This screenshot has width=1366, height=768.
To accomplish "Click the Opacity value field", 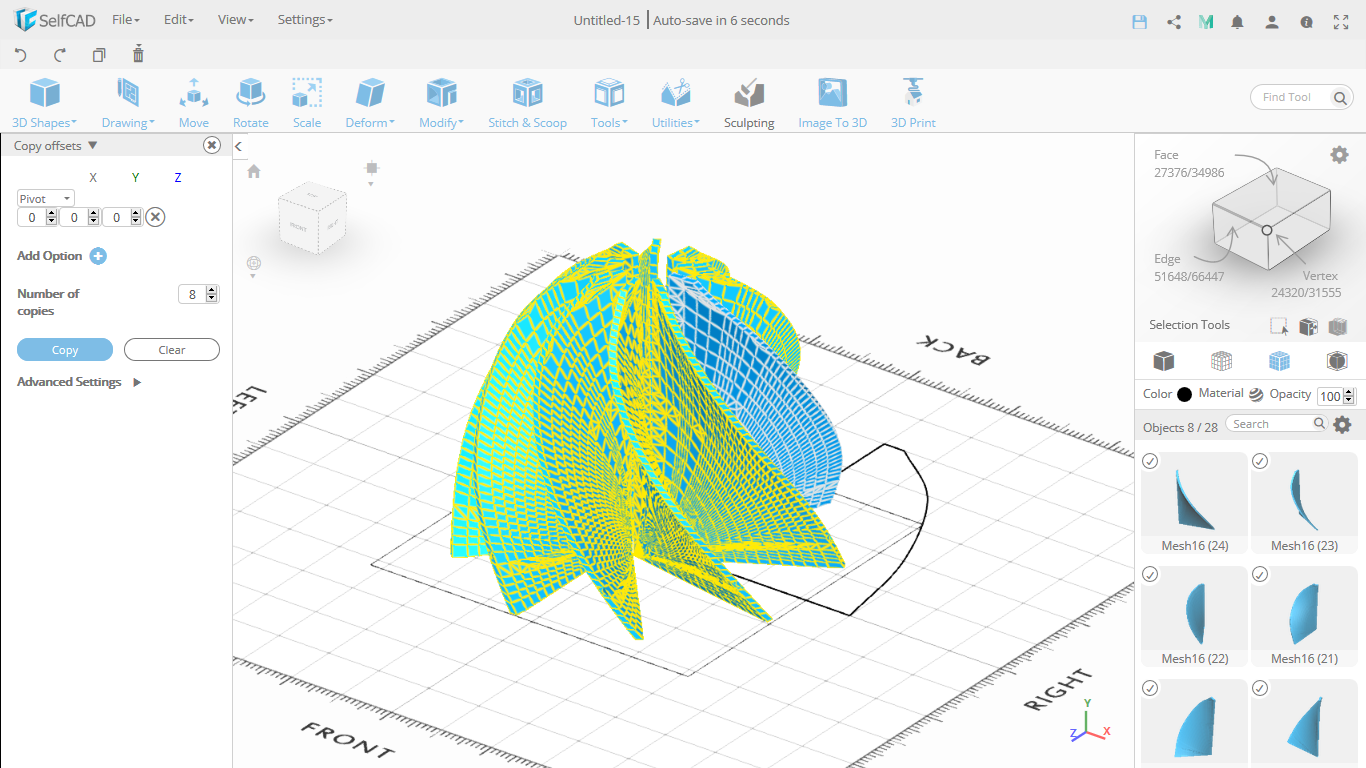I will click(x=1330, y=396).
